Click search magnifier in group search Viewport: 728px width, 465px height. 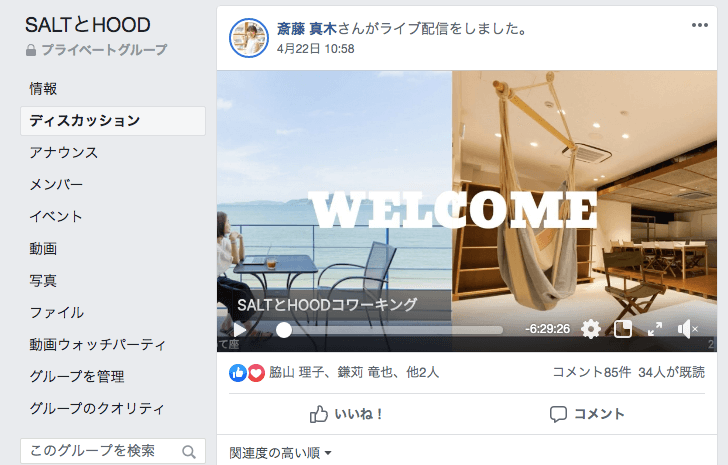click(x=188, y=452)
